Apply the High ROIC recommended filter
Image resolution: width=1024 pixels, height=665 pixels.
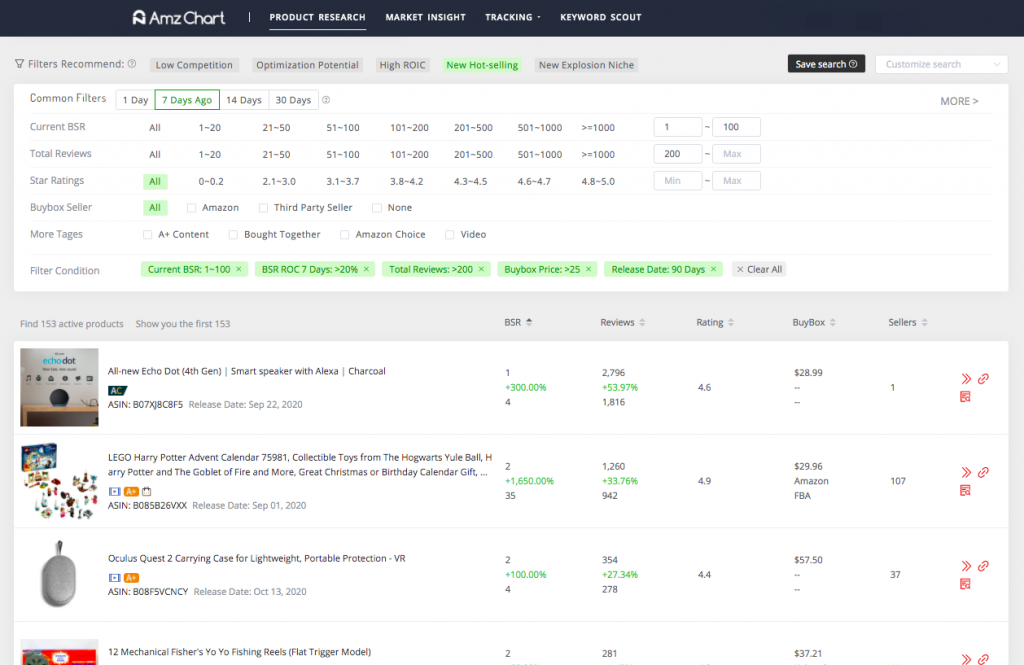402,65
